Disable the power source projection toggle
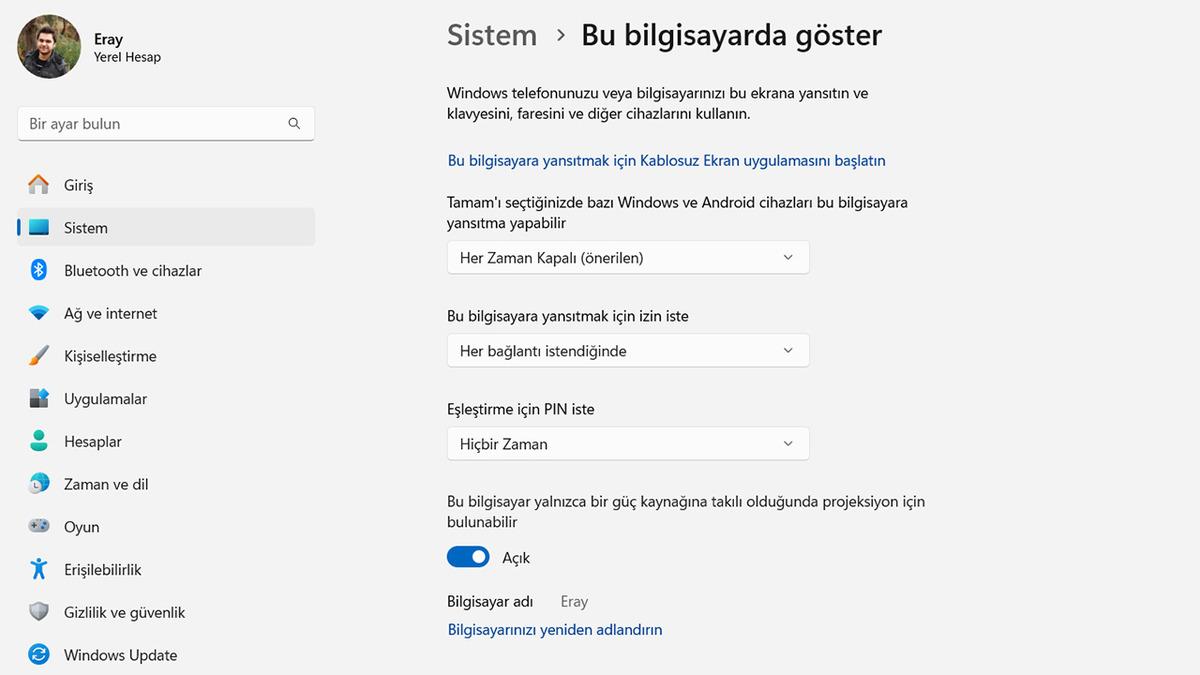 (468, 556)
